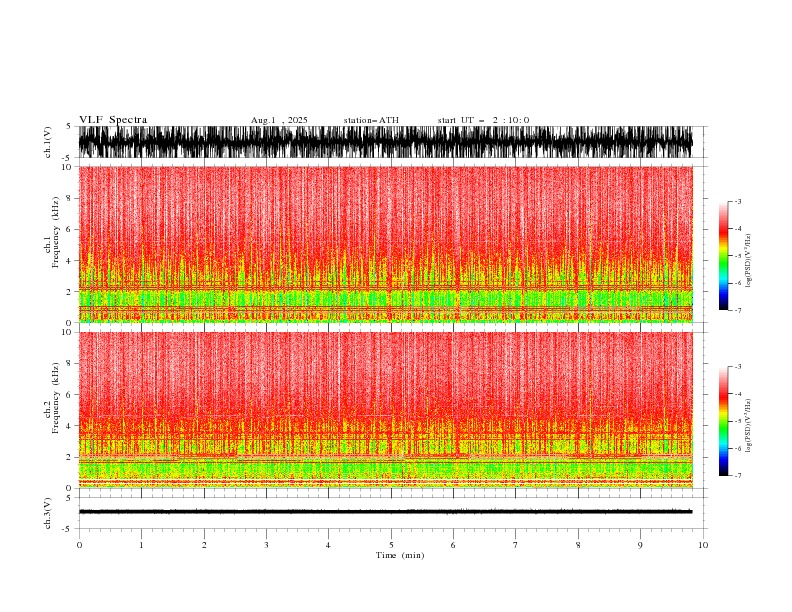Click the "10" kHz tick of ch.2 spectrogram

pyautogui.click(x=67, y=332)
